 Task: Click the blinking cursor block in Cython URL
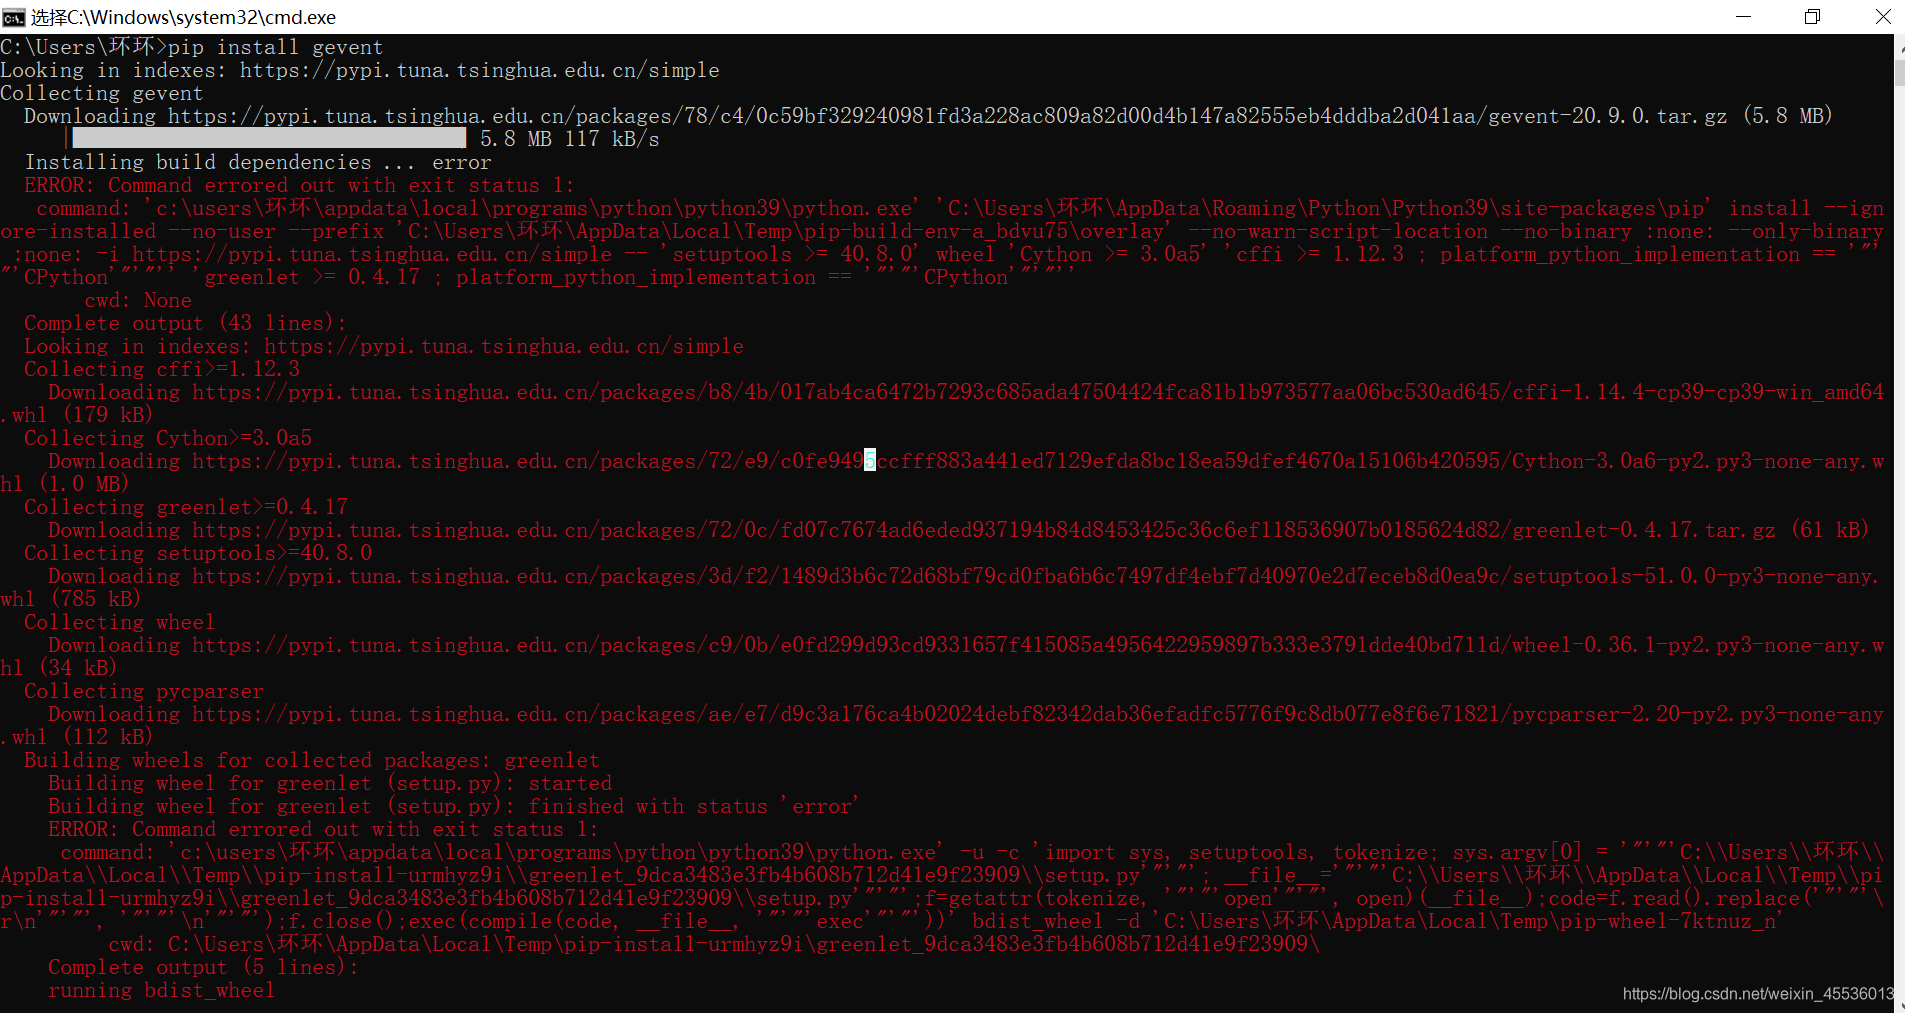coord(868,460)
